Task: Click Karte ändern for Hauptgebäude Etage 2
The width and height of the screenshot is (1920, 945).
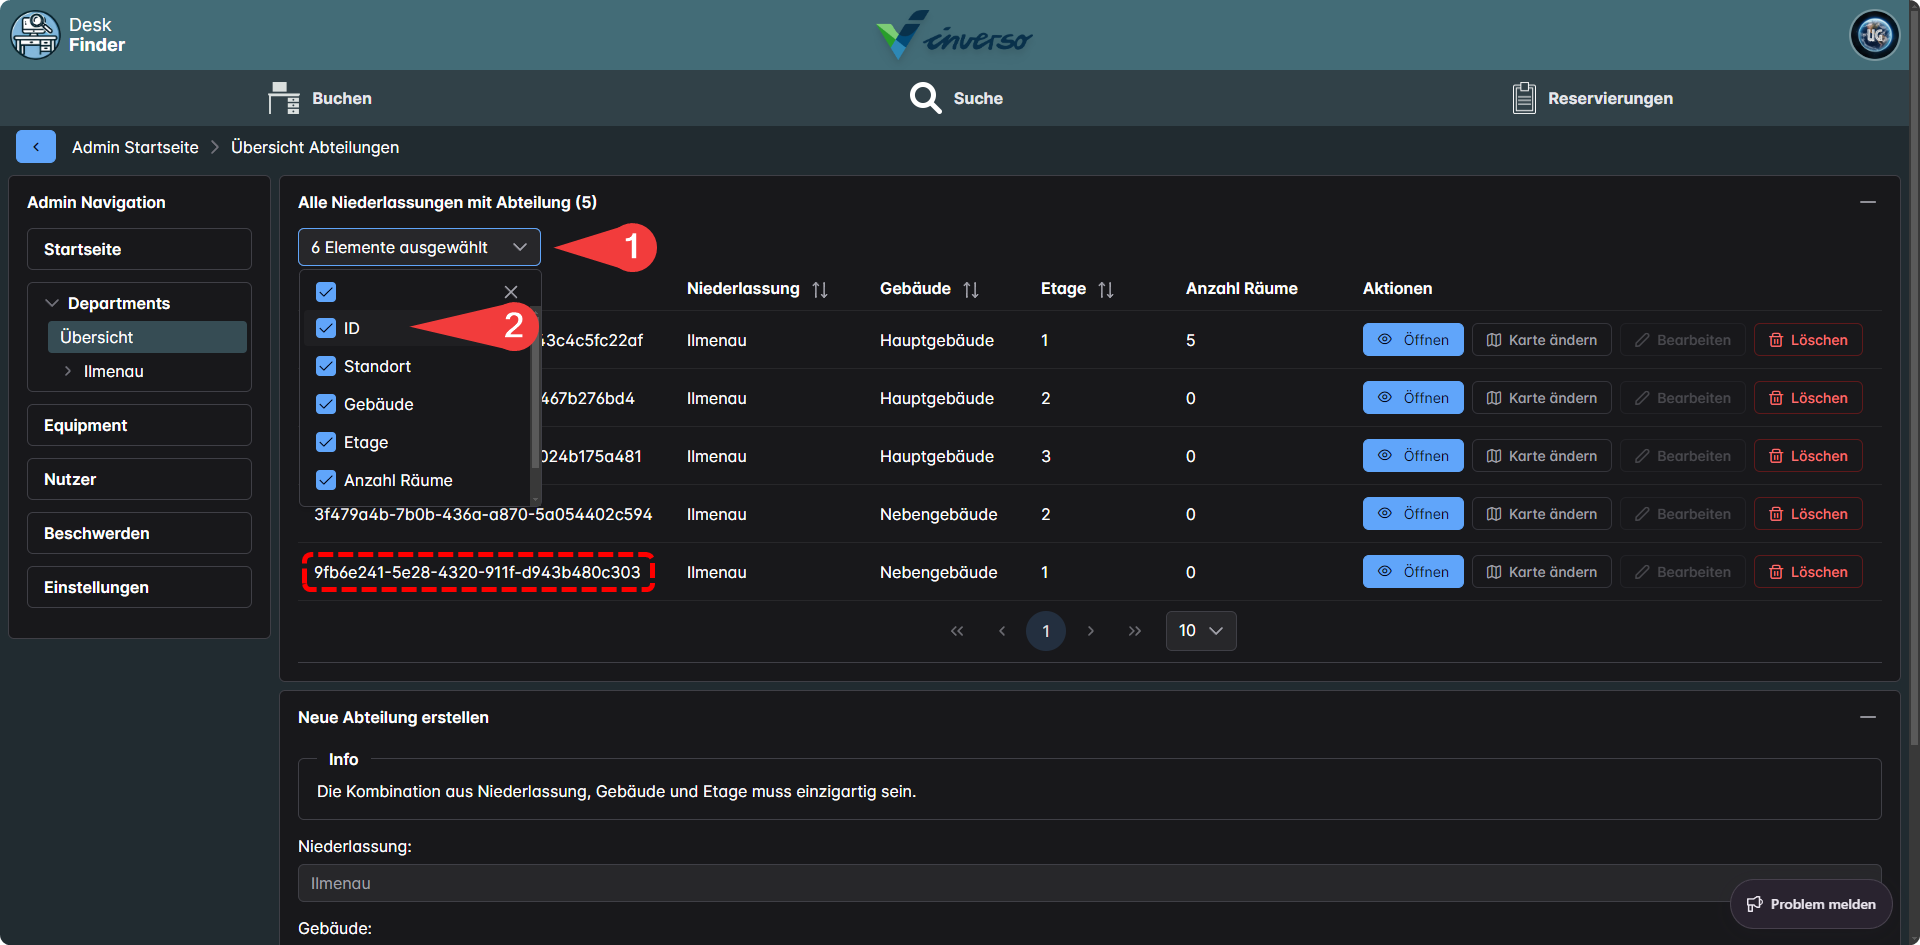Action: click(x=1541, y=398)
